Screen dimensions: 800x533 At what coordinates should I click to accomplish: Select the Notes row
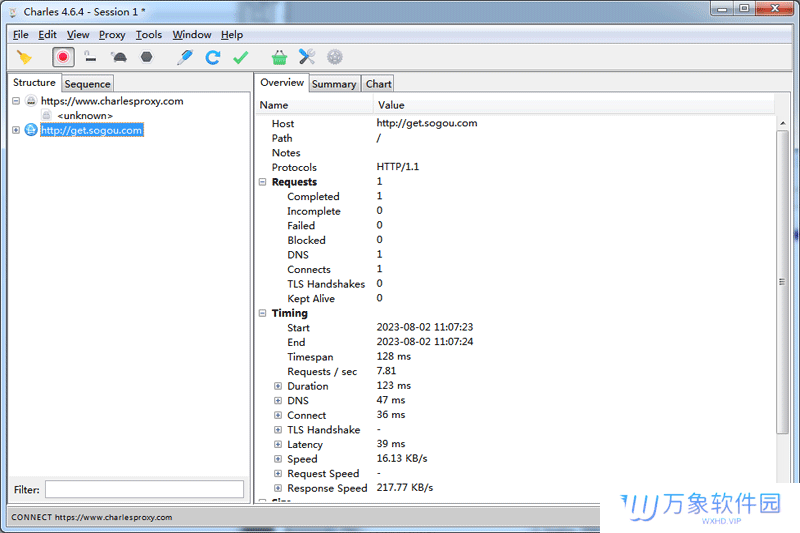pos(515,153)
